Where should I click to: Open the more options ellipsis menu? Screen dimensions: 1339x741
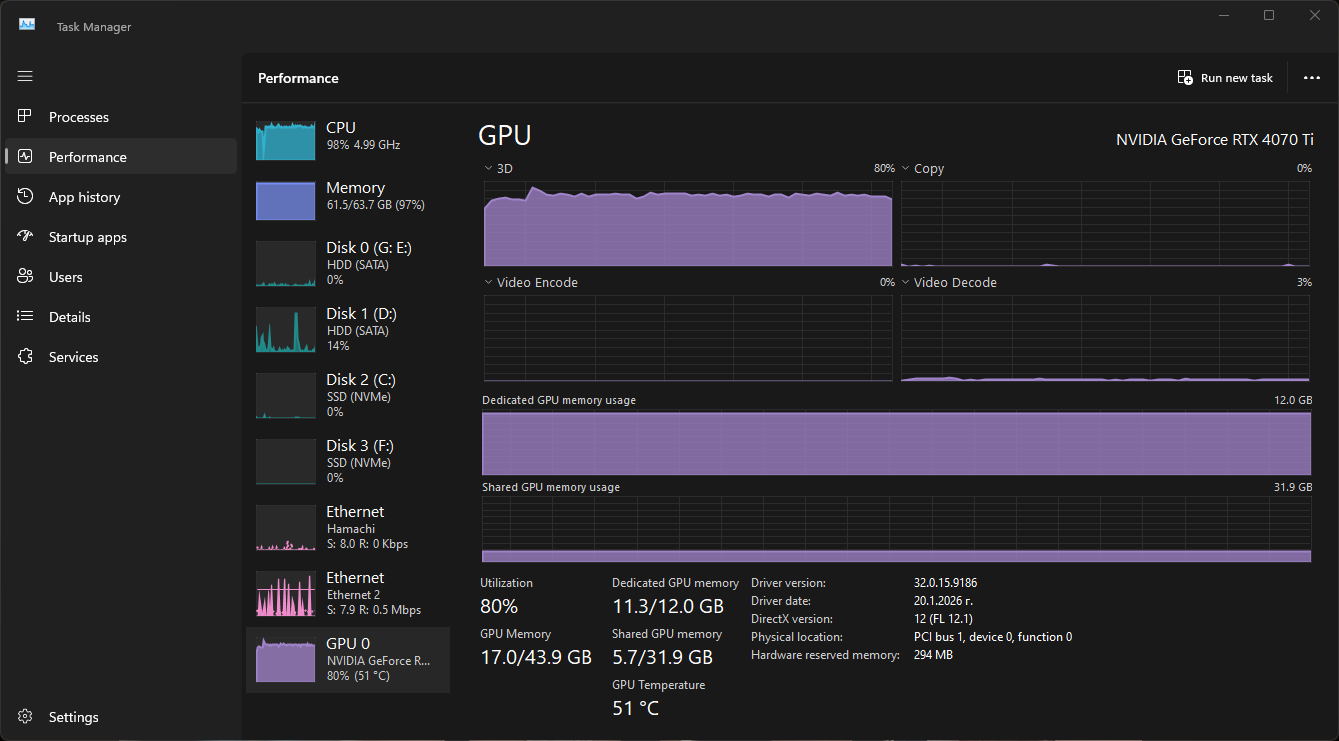click(x=1312, y=78)
